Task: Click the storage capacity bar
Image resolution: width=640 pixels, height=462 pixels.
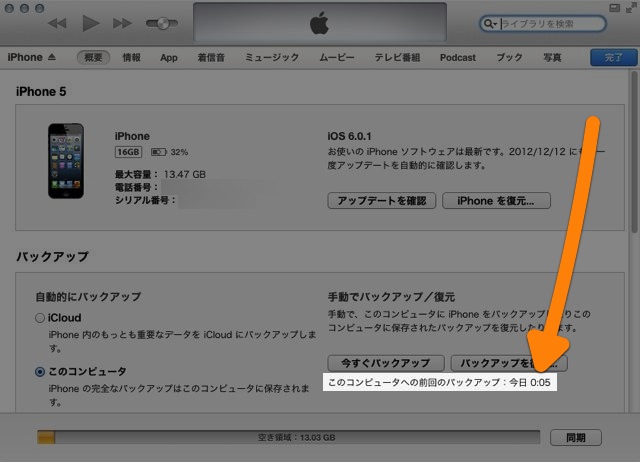Action: pos(289,438)
